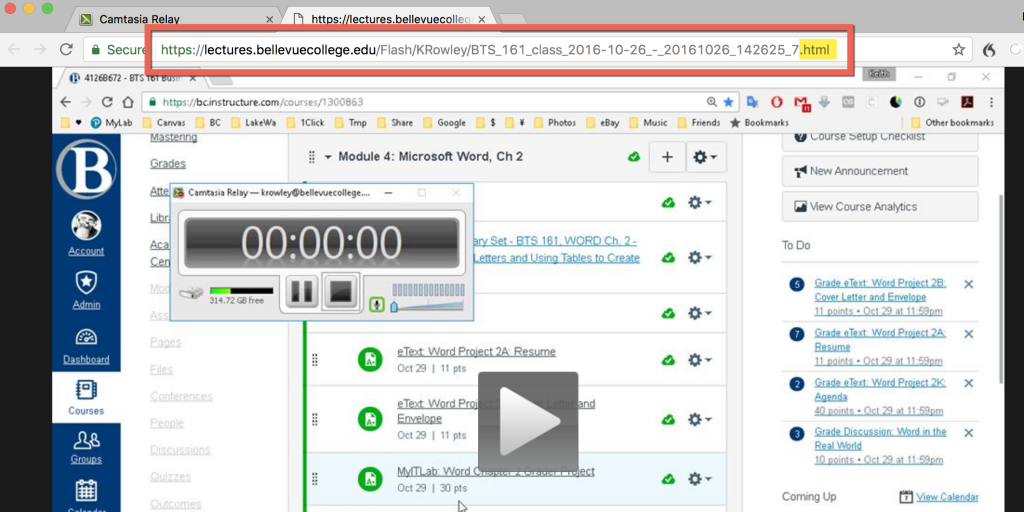The width and height of the screenshot is (1024, 512).
Task: Click the New Announcement button
Action: (880, 171)
